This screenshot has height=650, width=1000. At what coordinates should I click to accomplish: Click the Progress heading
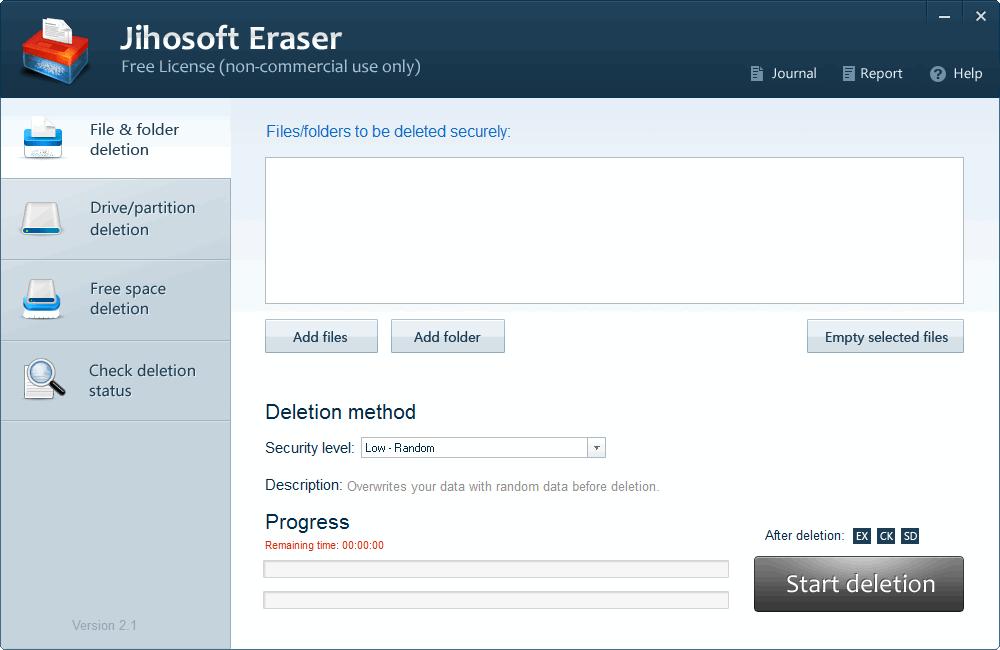point(307,522)
